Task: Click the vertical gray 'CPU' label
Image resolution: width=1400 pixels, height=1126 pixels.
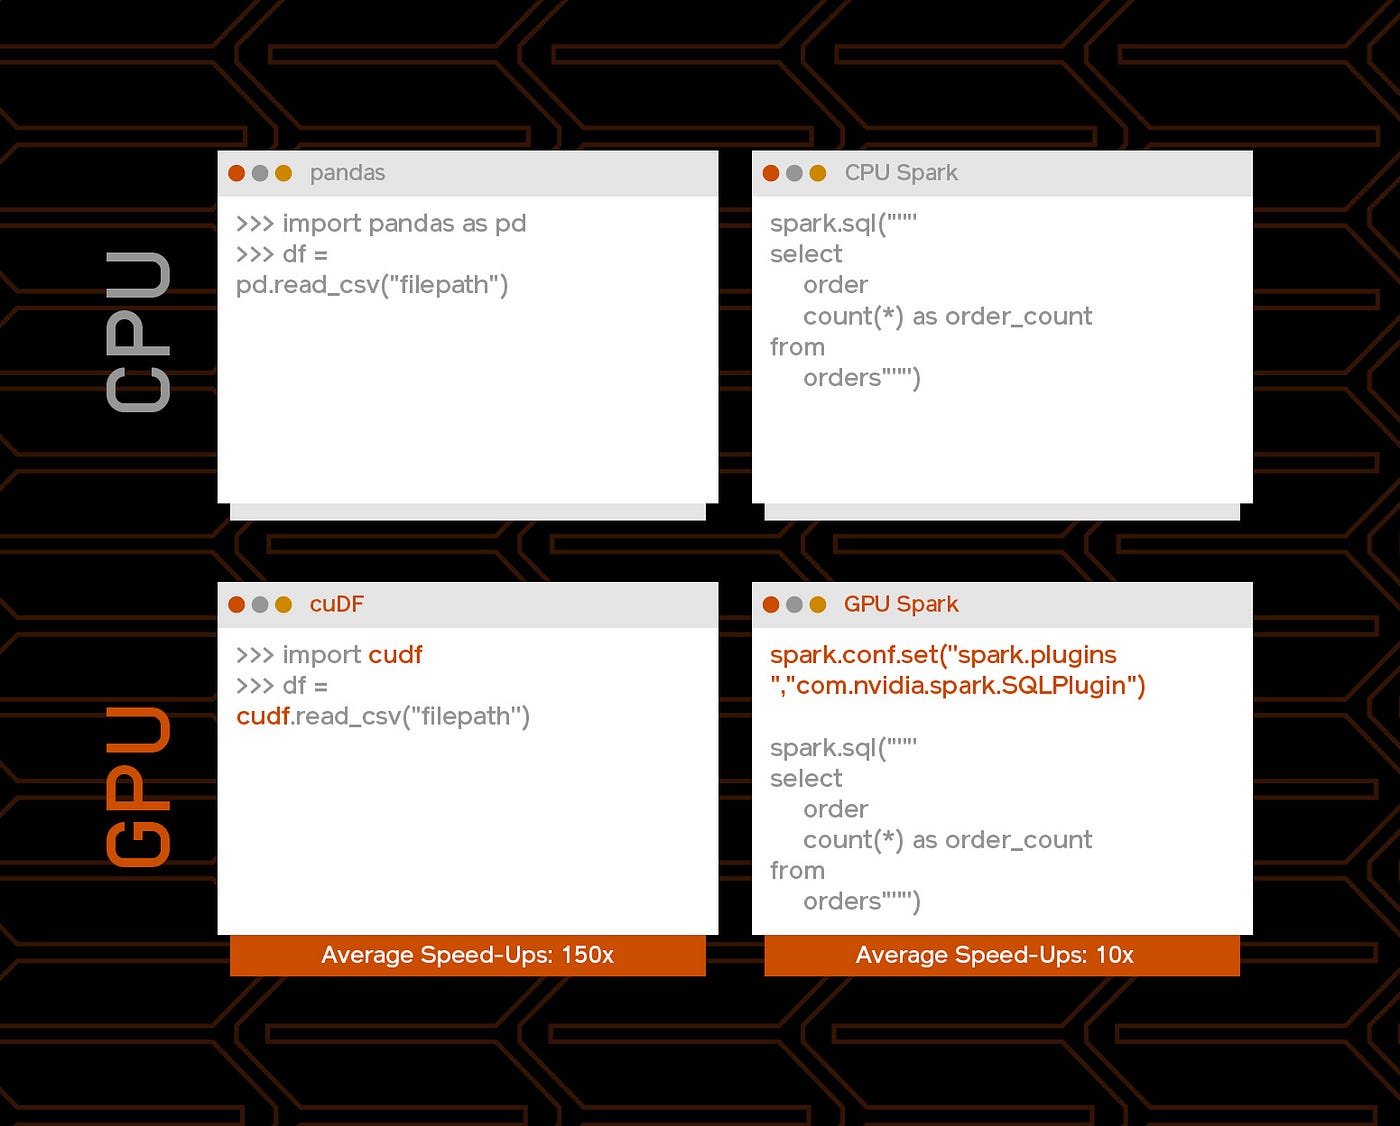Action: [x=138, y=331]
